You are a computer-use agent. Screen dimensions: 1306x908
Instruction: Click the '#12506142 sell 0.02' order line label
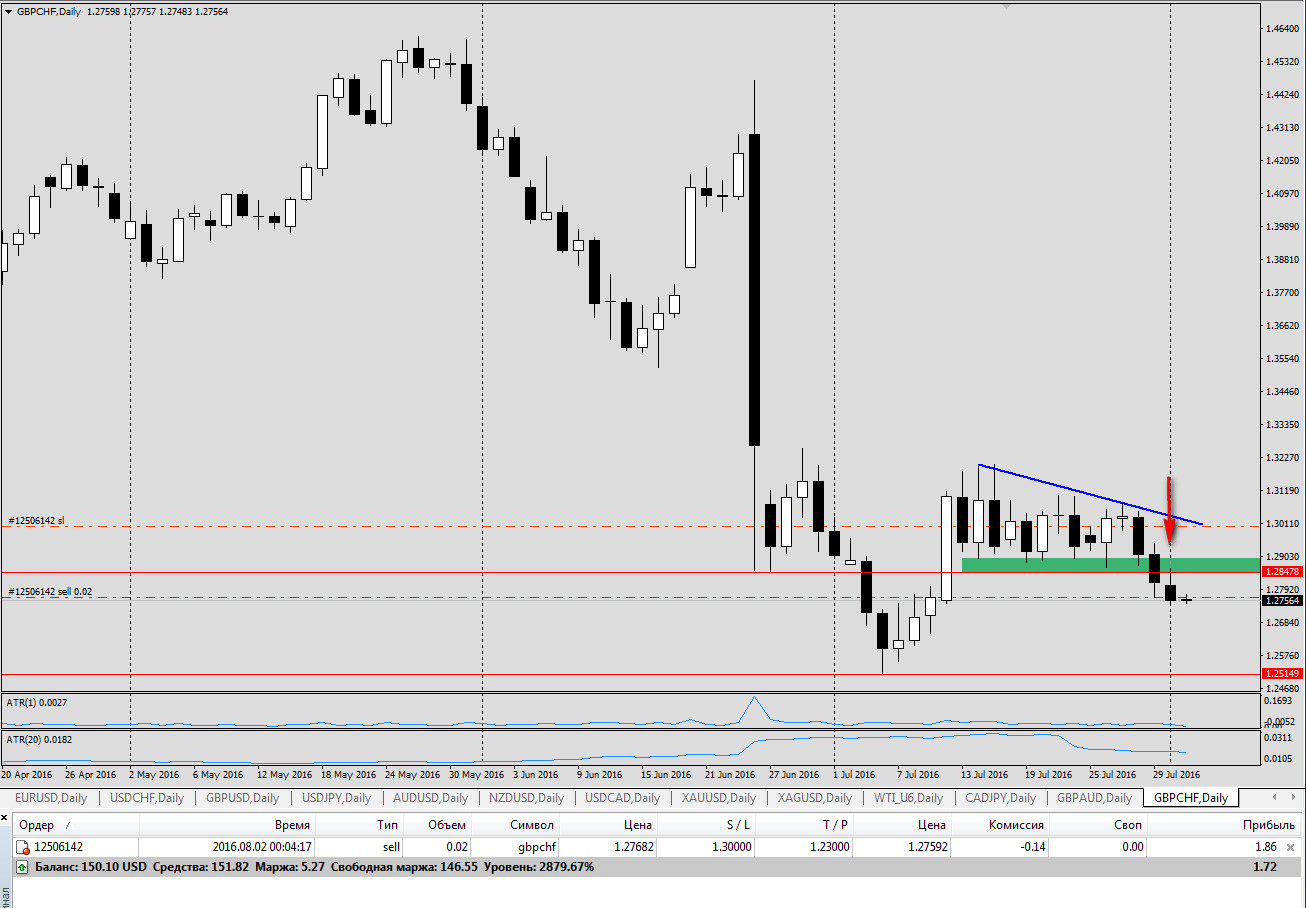click(50, 591)
